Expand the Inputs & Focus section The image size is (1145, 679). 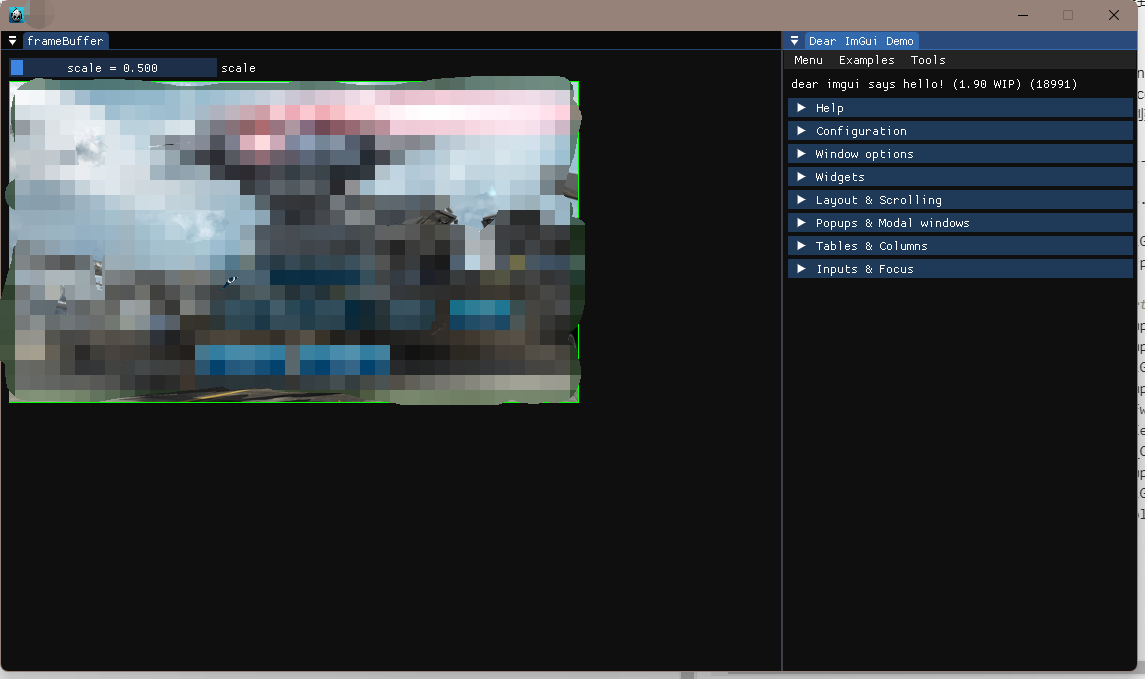[960, 269]
